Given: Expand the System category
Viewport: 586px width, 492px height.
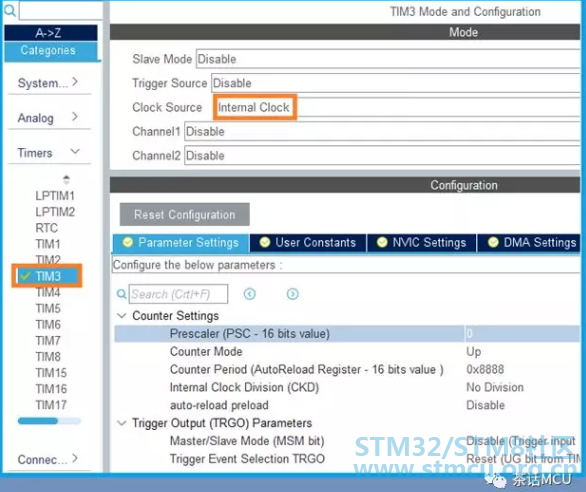Looking at the screenshot, I should (x=49, y=83).
